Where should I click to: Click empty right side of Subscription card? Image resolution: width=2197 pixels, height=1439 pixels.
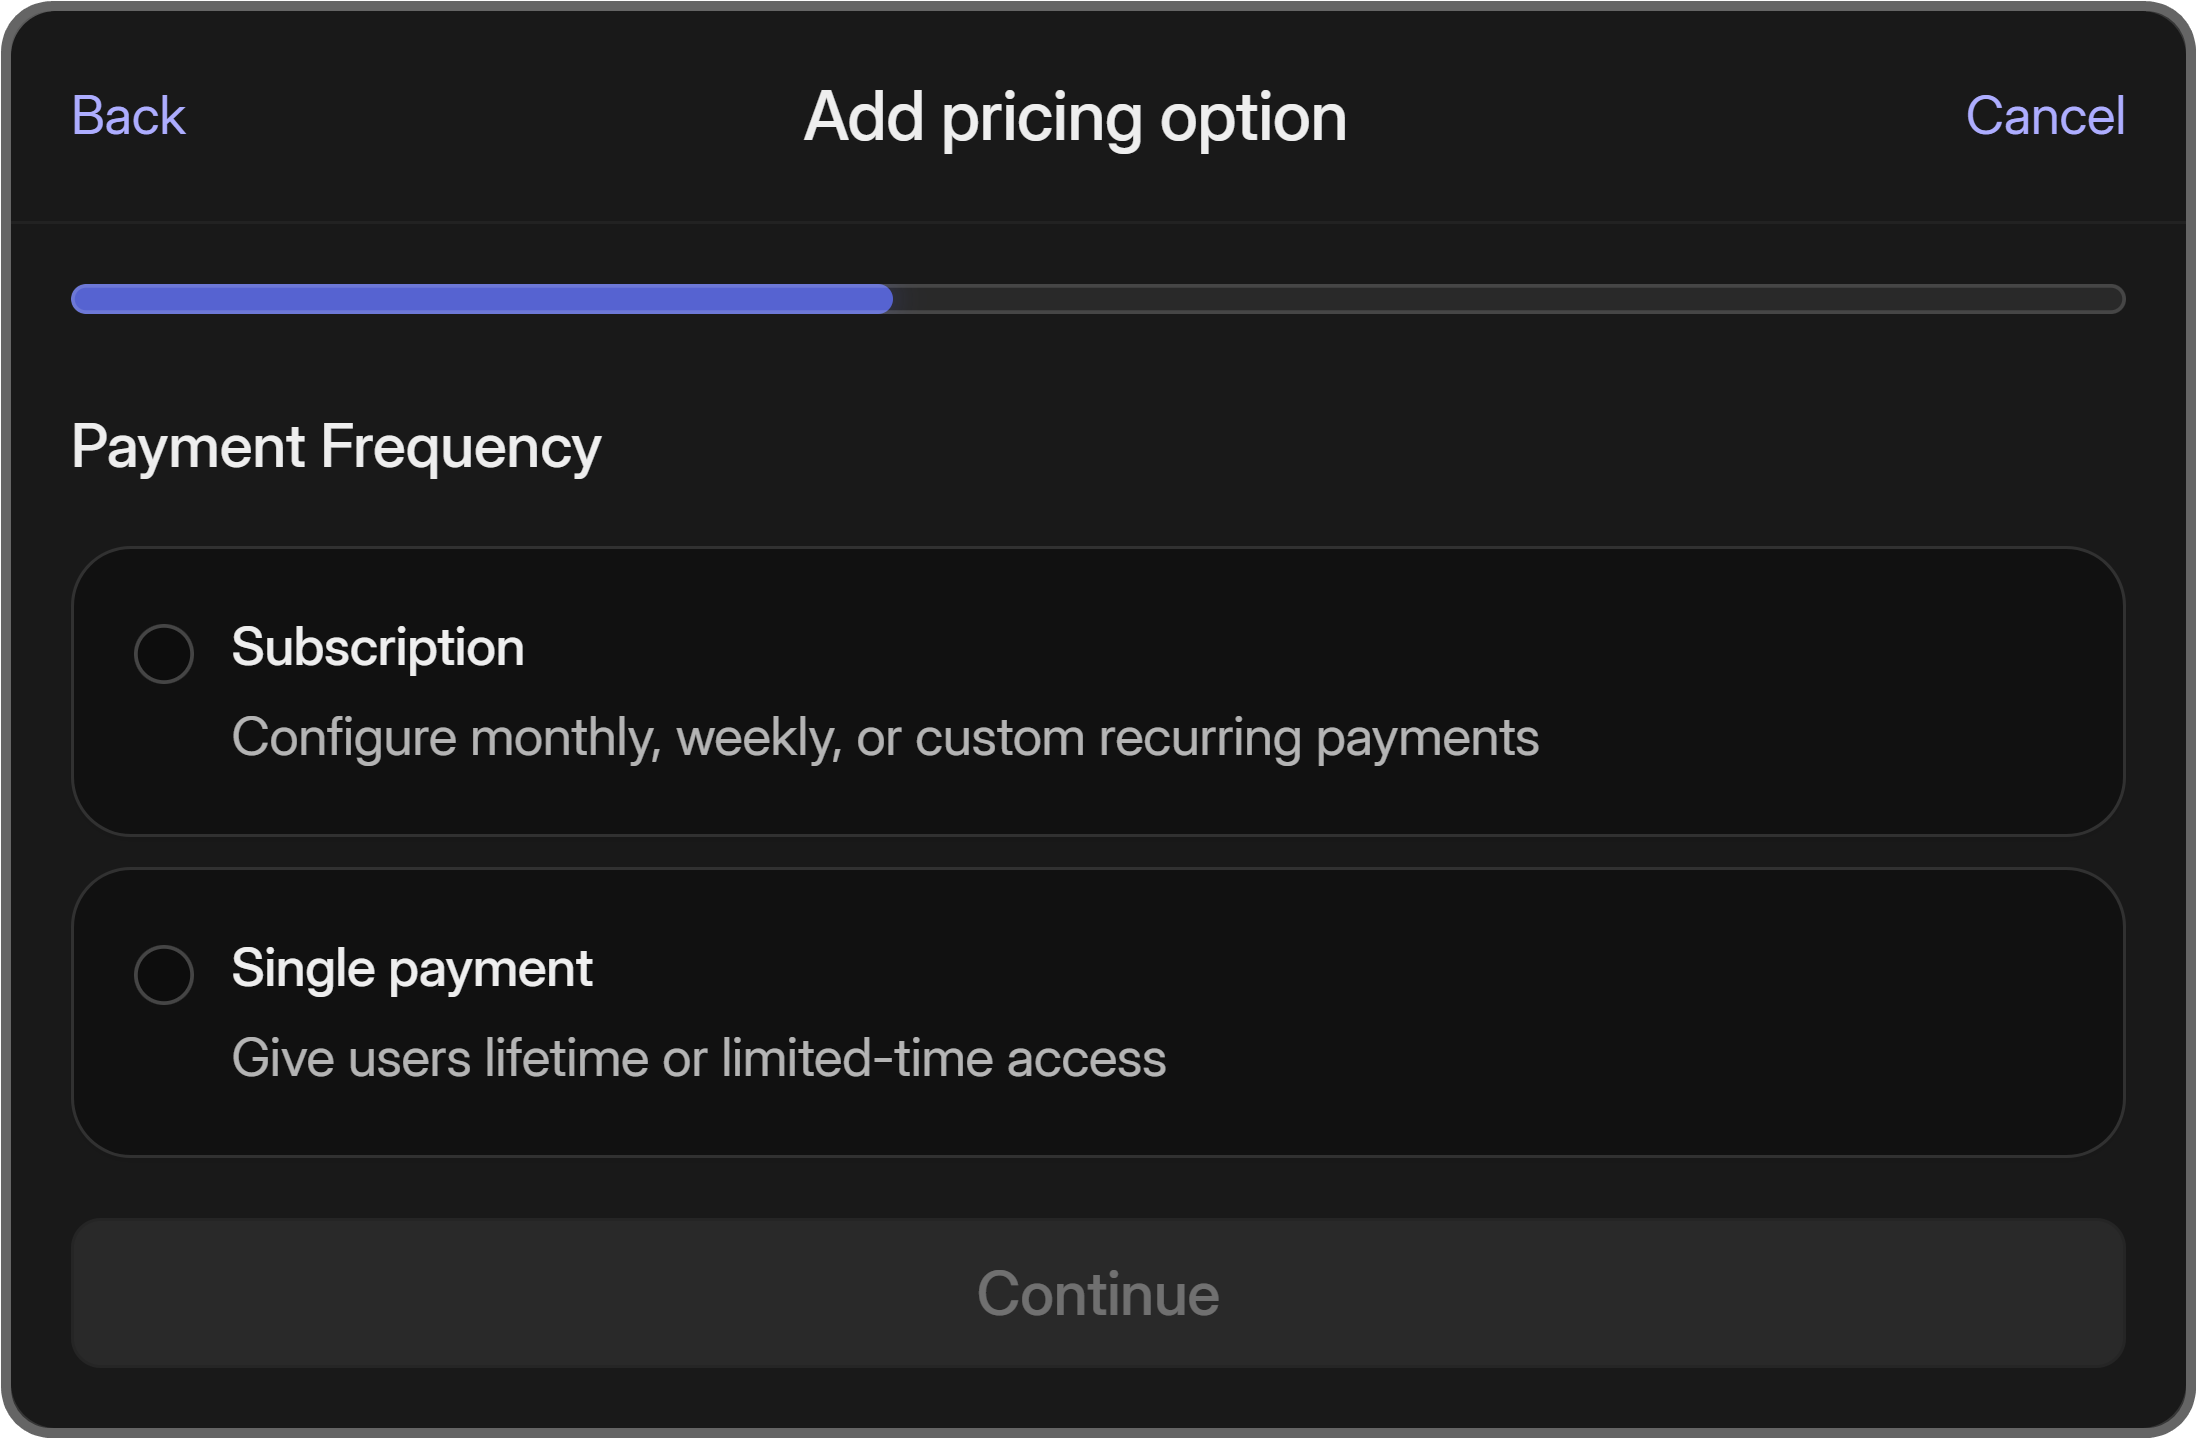[1850, 690]
